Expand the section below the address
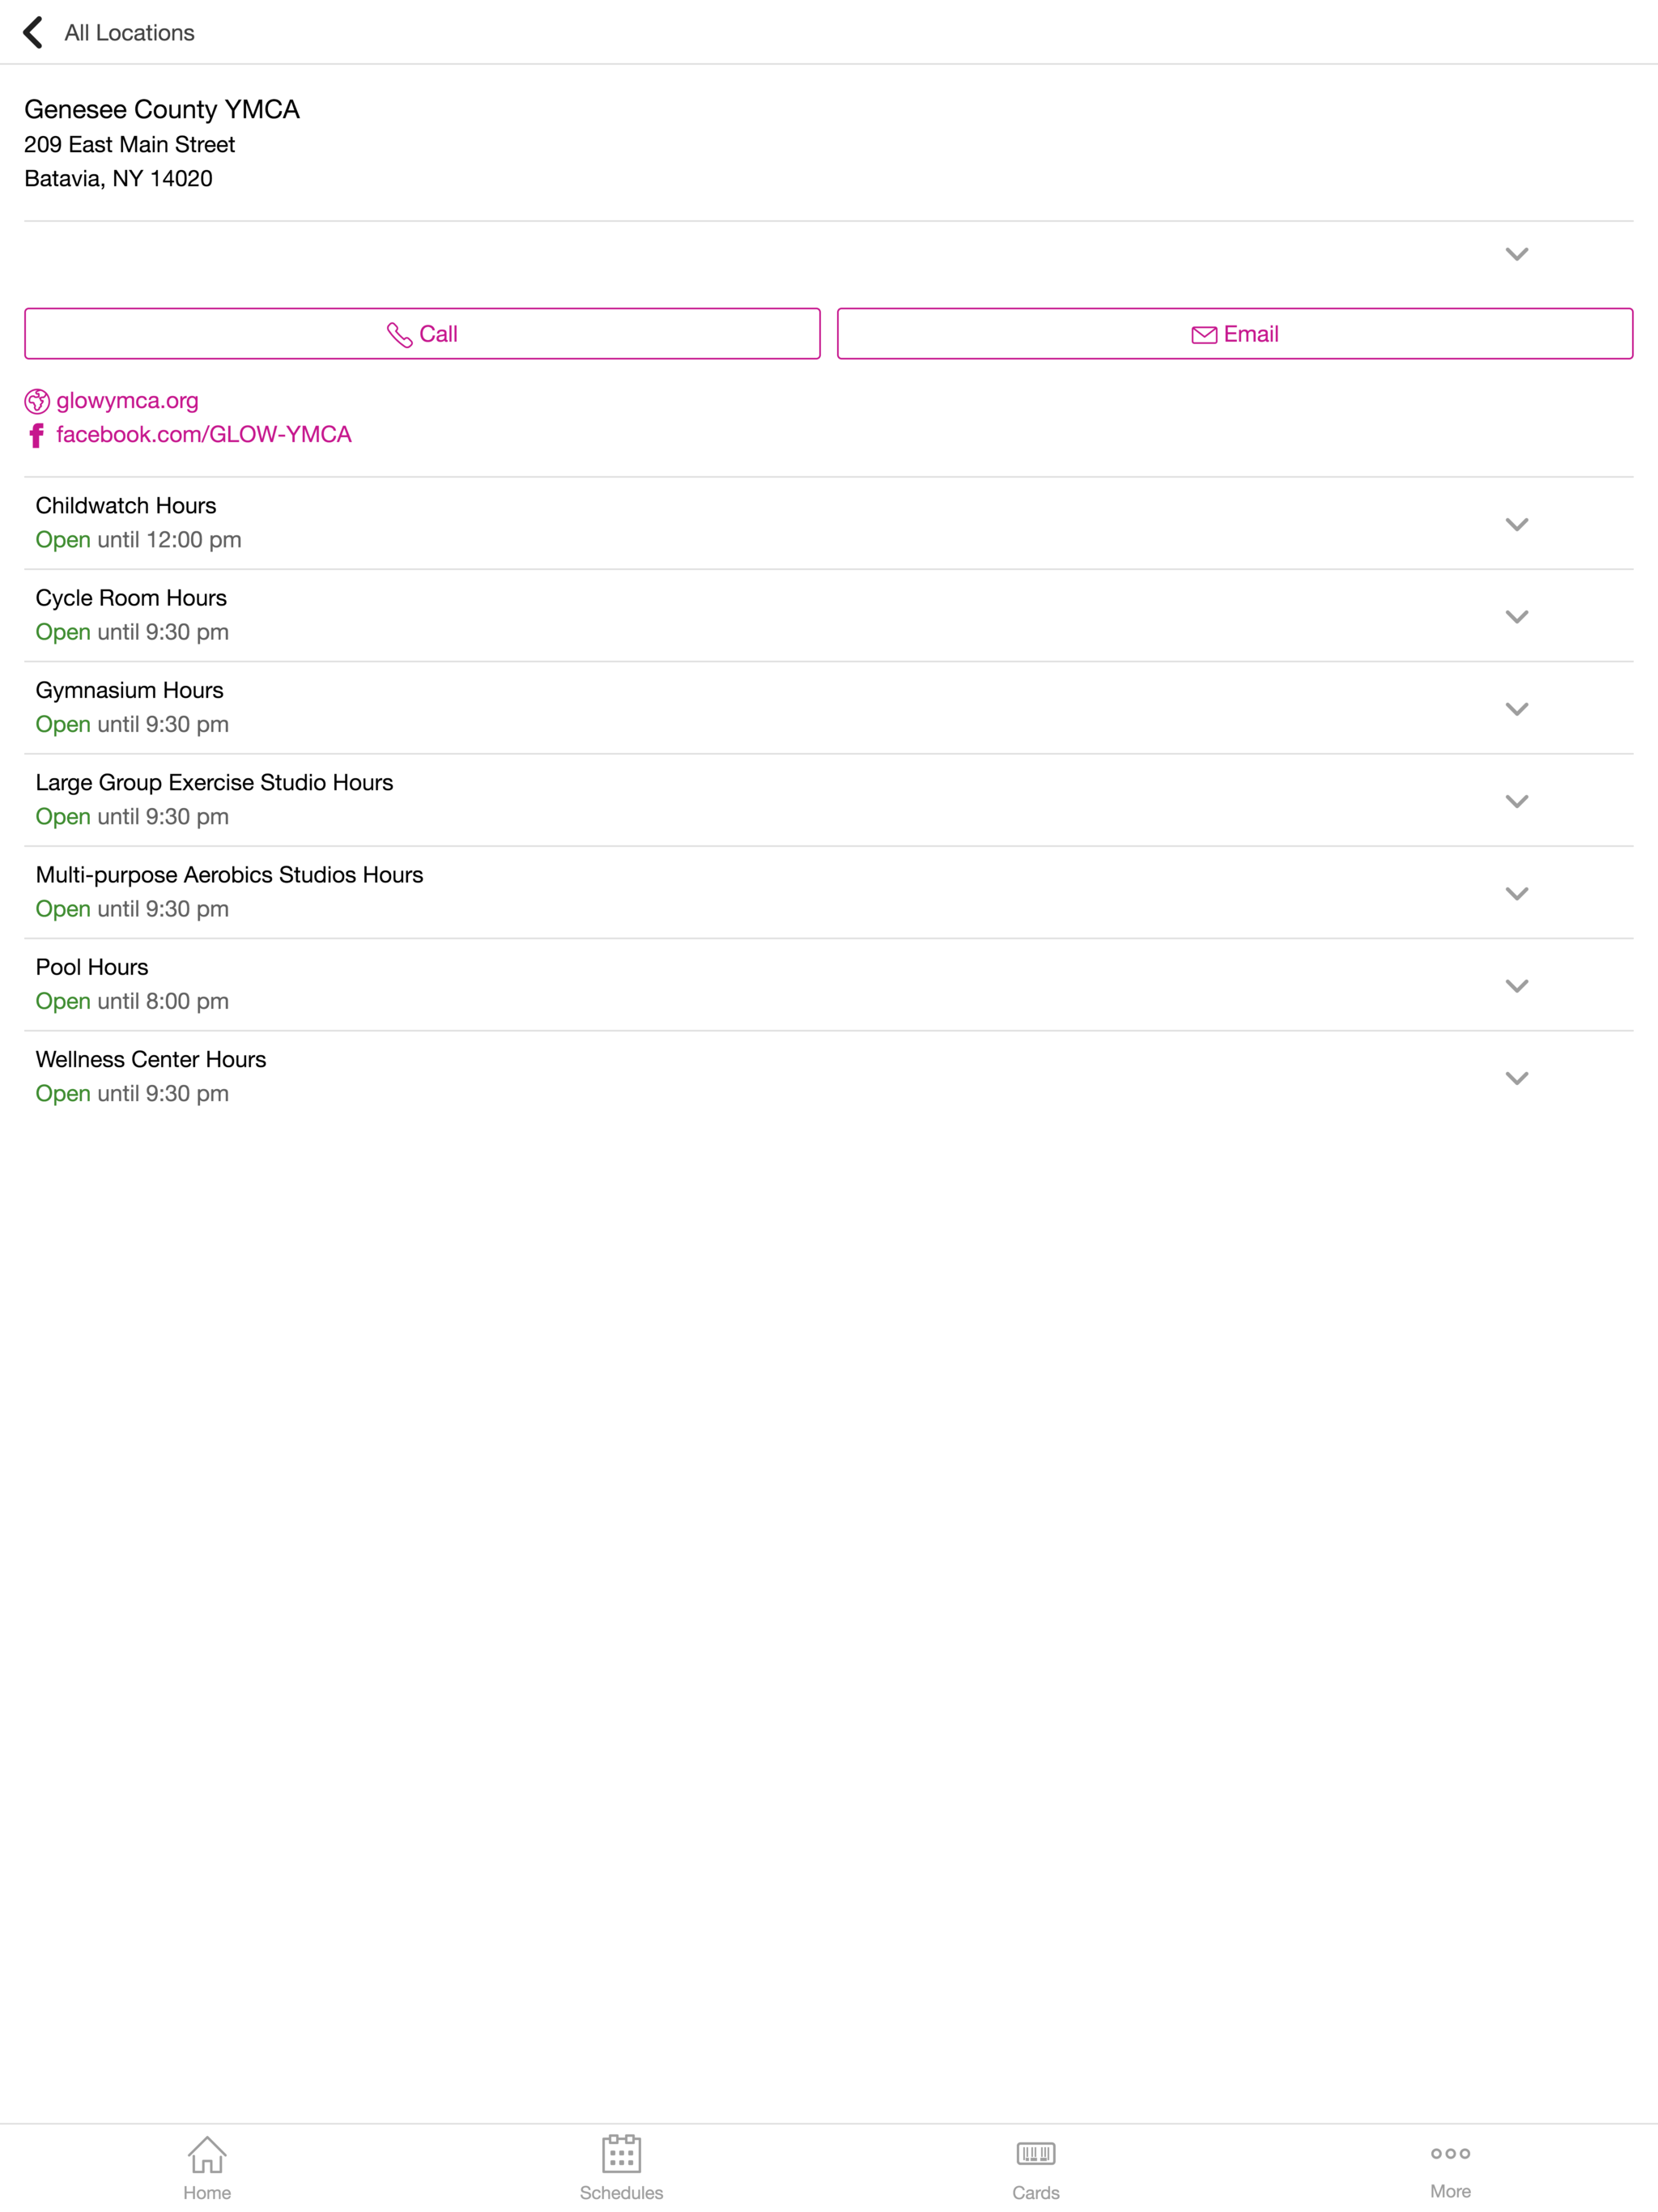Image resolution: width=1658 pixels, height=2212 pixels. coord(1517,254)
